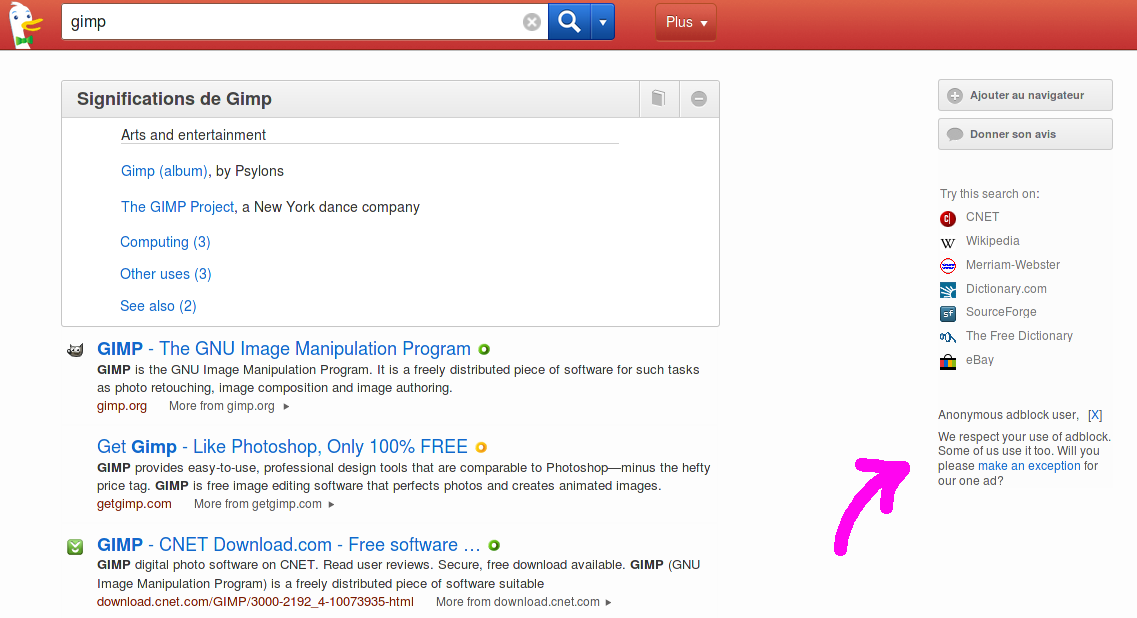Viewport: 1137px width, 618px height.
Task: Click the book icon in the Significations header
Action: (x=658, y=99)
